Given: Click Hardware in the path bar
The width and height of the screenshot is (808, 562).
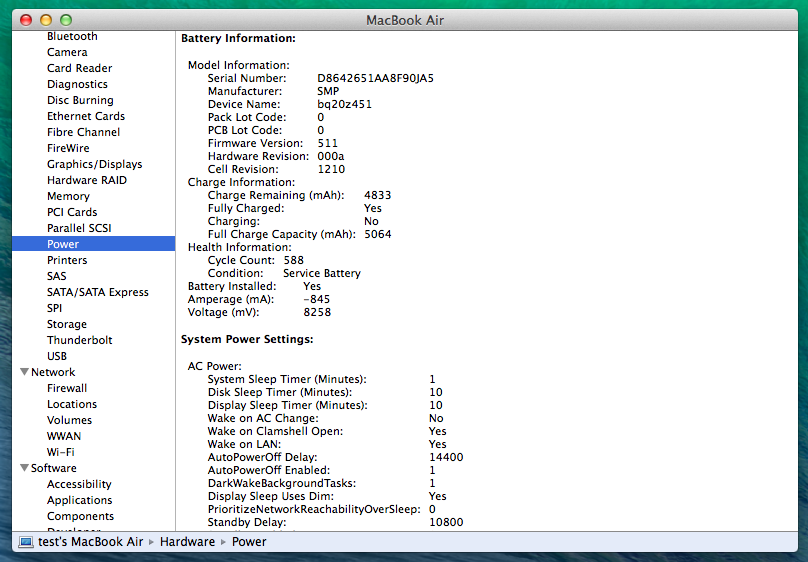Looking at the screenshot, I should [x=187, y=542].
